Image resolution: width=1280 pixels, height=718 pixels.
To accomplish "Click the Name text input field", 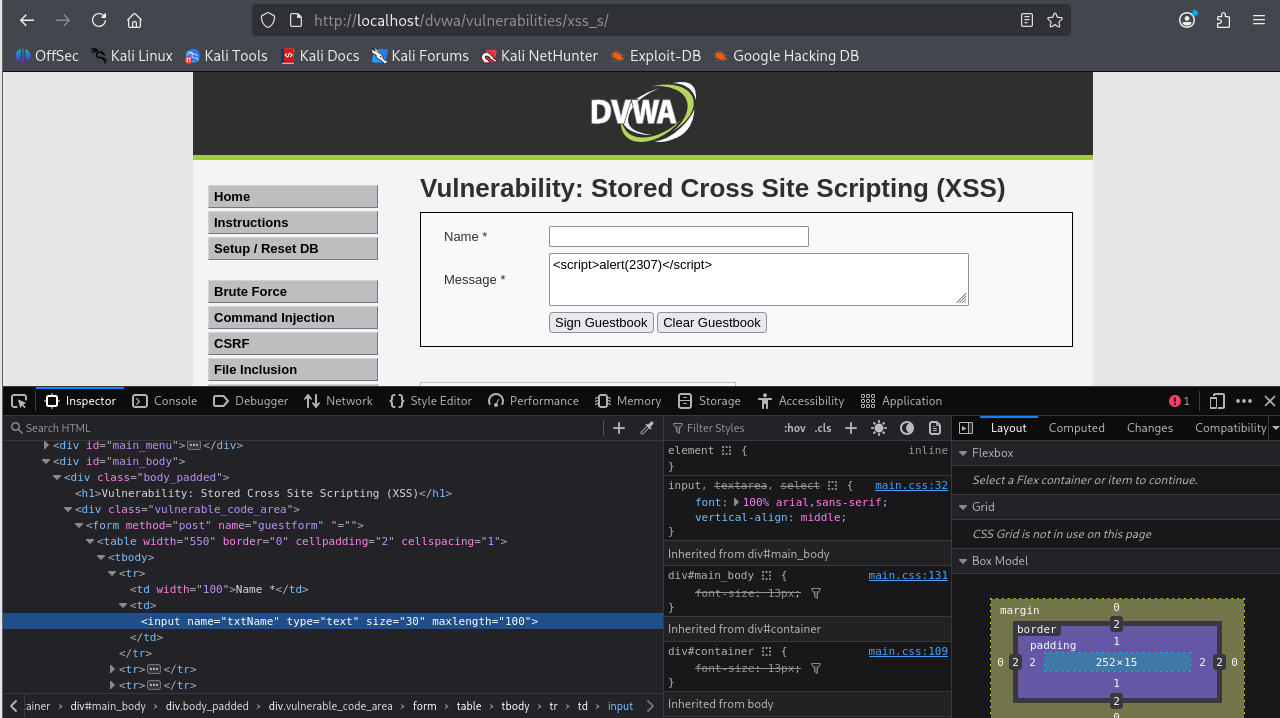I will click(678, 237).
